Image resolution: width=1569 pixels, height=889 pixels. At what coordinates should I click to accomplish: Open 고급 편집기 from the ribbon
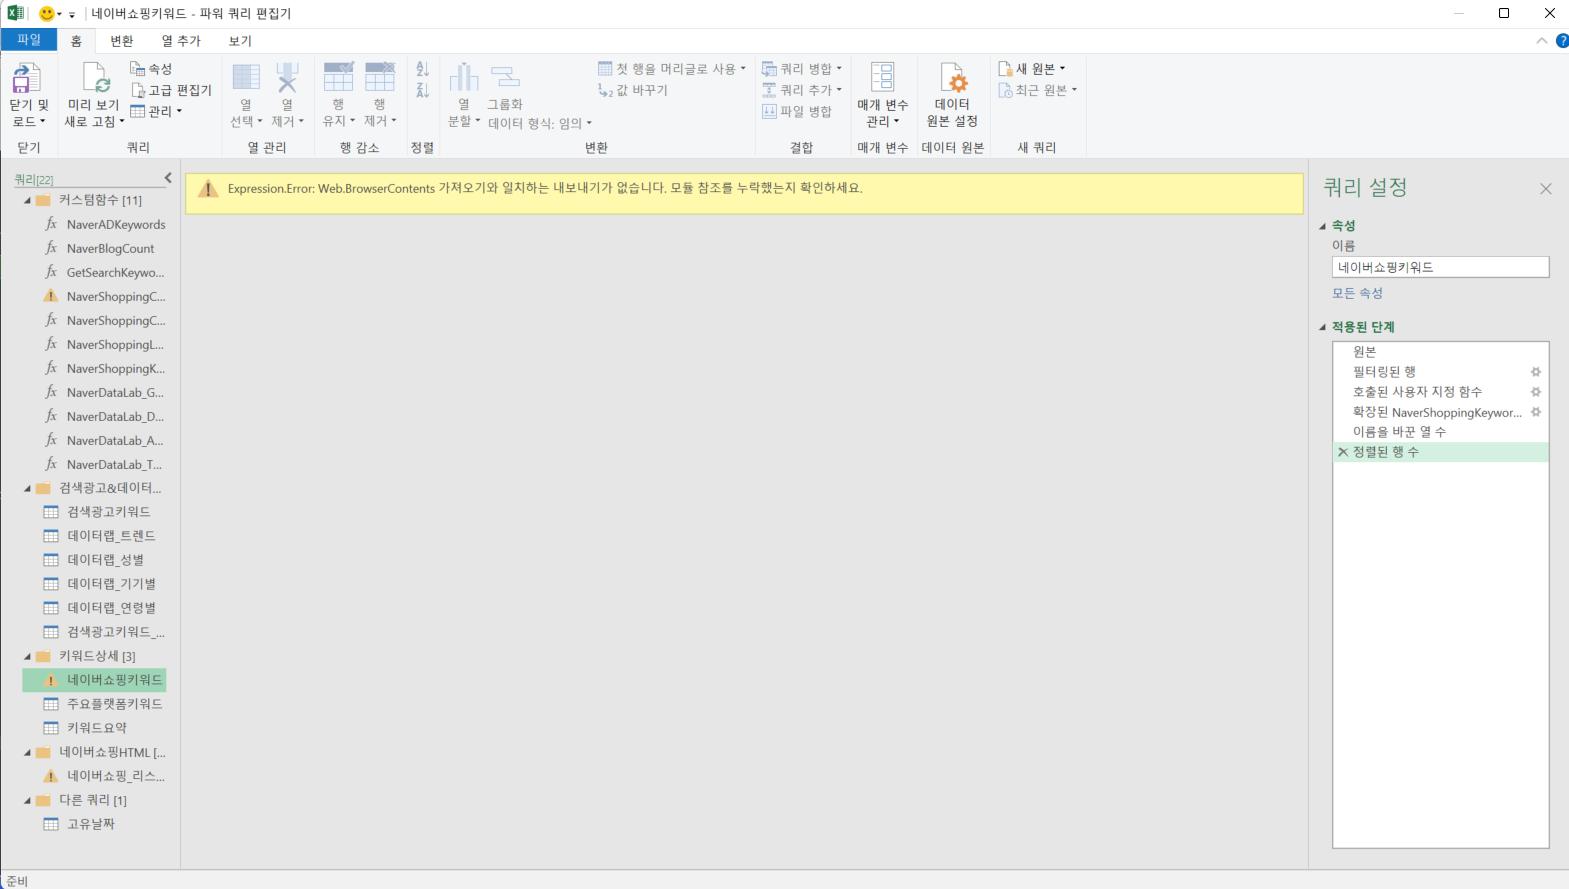click(171, 90)
